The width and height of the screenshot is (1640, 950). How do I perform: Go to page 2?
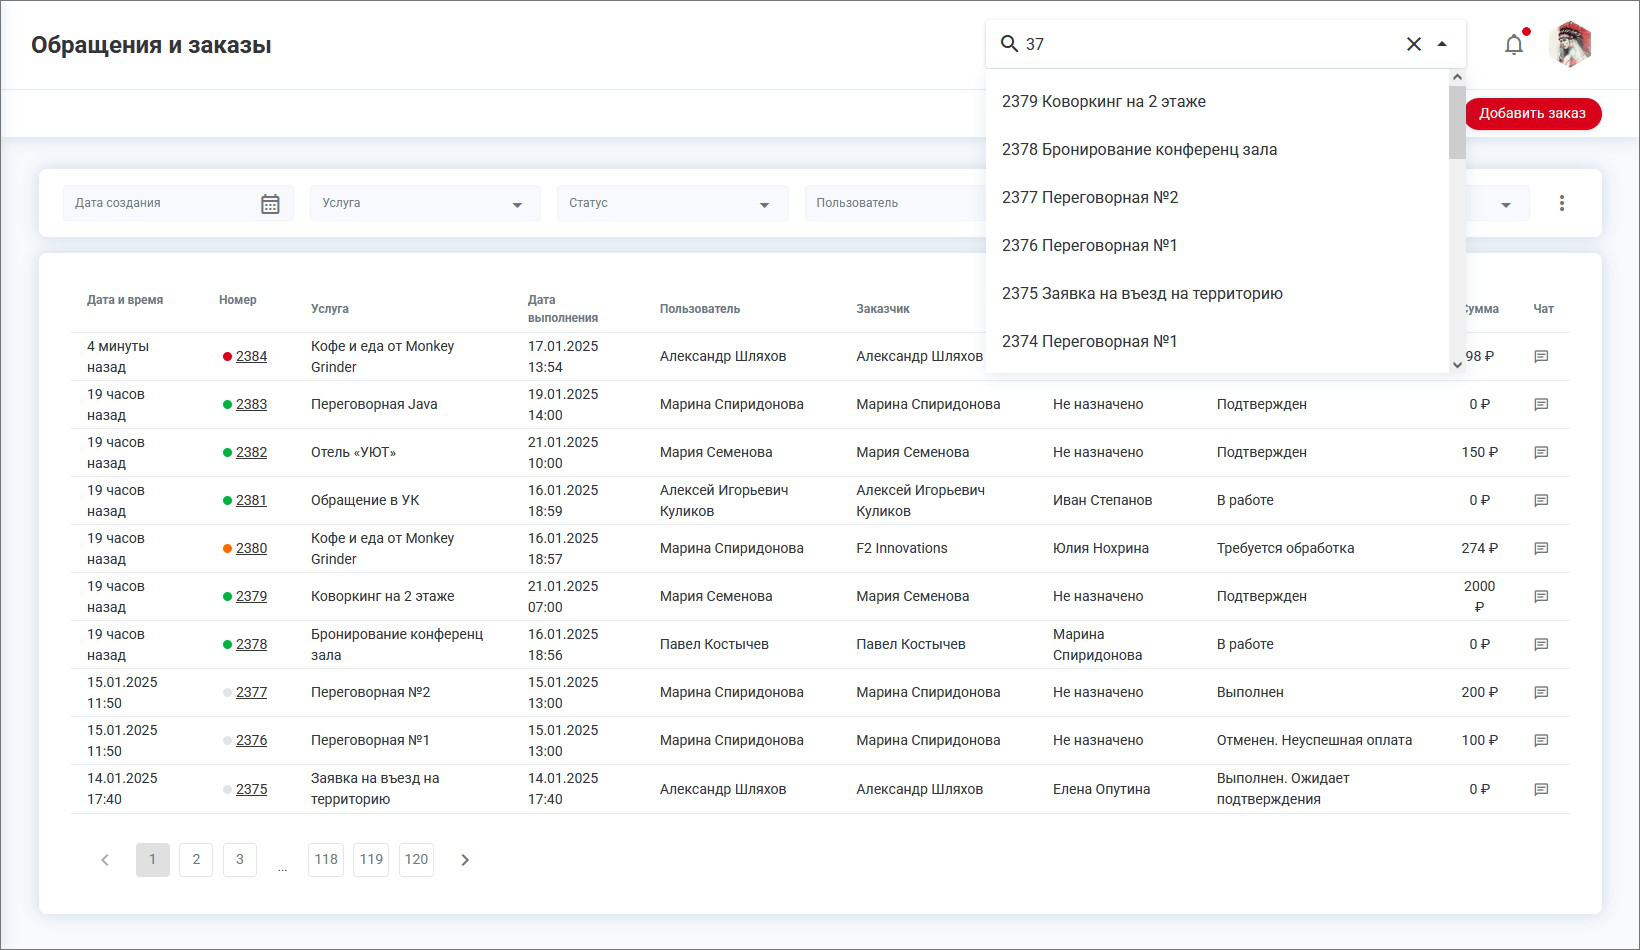click(x=196, y=860)
